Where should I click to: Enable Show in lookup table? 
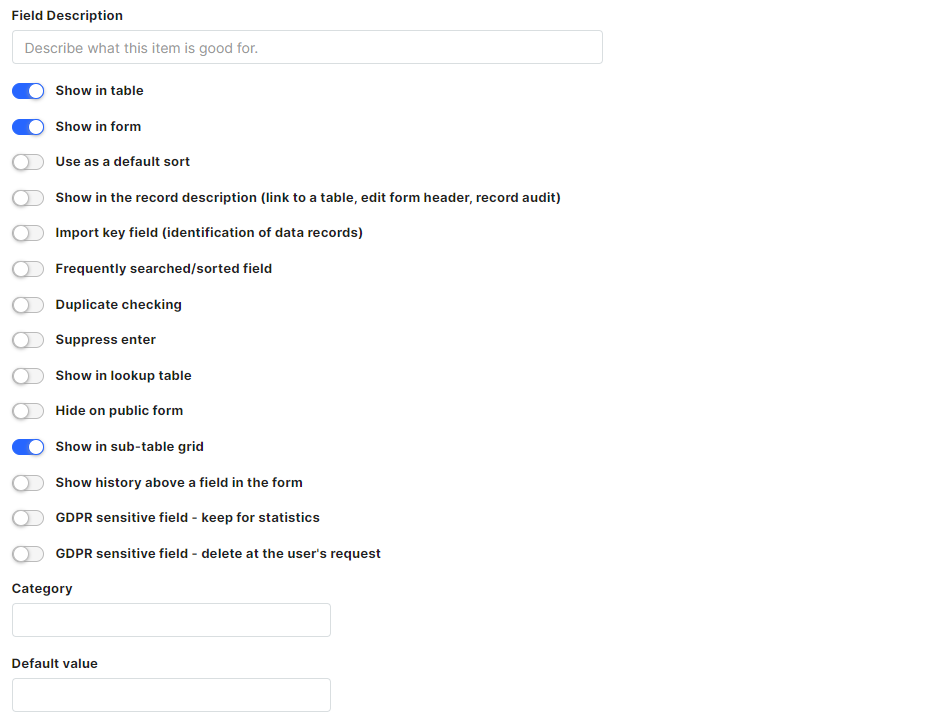[28, 376]
